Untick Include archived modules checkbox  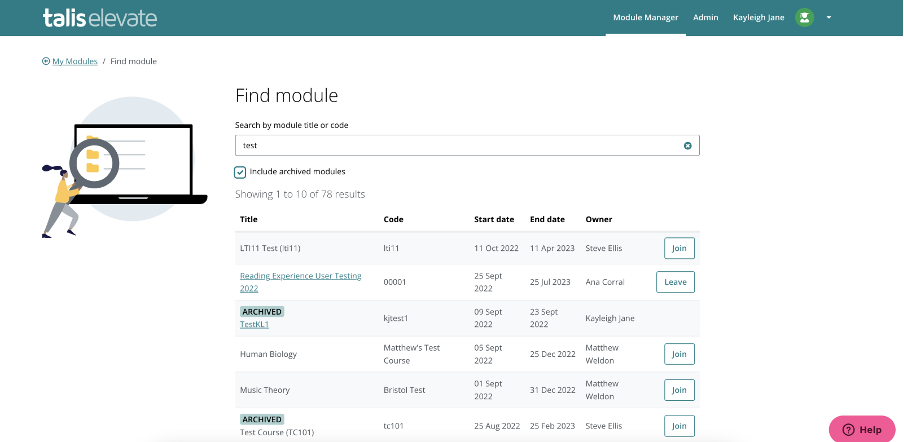pos(240,172)
